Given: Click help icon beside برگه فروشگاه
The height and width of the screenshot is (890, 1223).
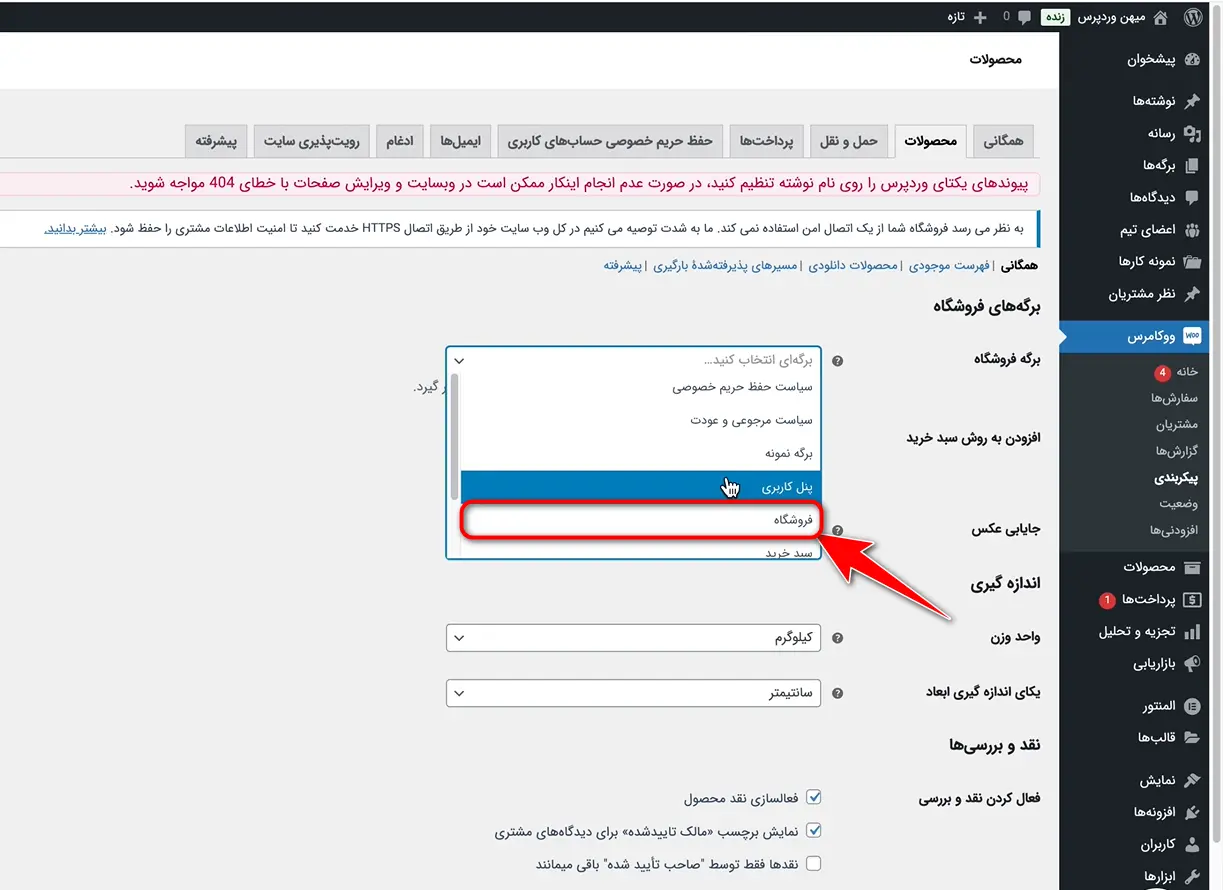Looking at the screenshot, I should pos(838,361).
